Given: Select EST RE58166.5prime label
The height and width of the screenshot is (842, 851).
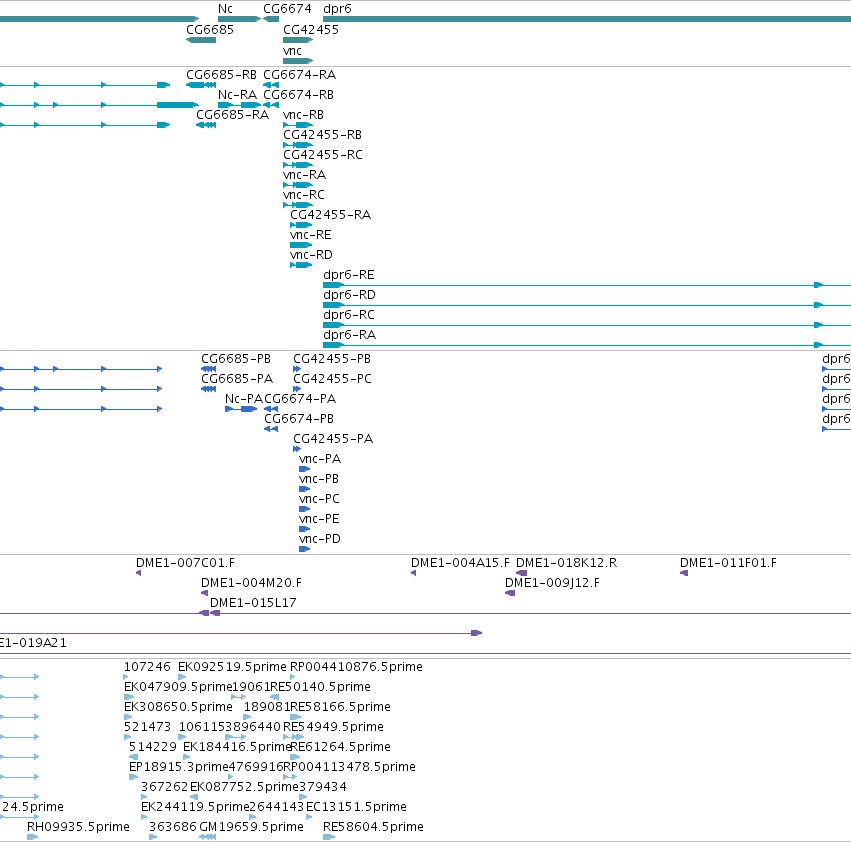Looking at the screenshot, I should [340, 707].
